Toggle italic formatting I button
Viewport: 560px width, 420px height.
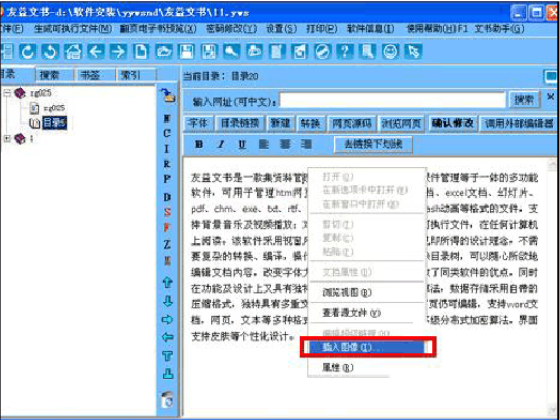pos(221,144)
